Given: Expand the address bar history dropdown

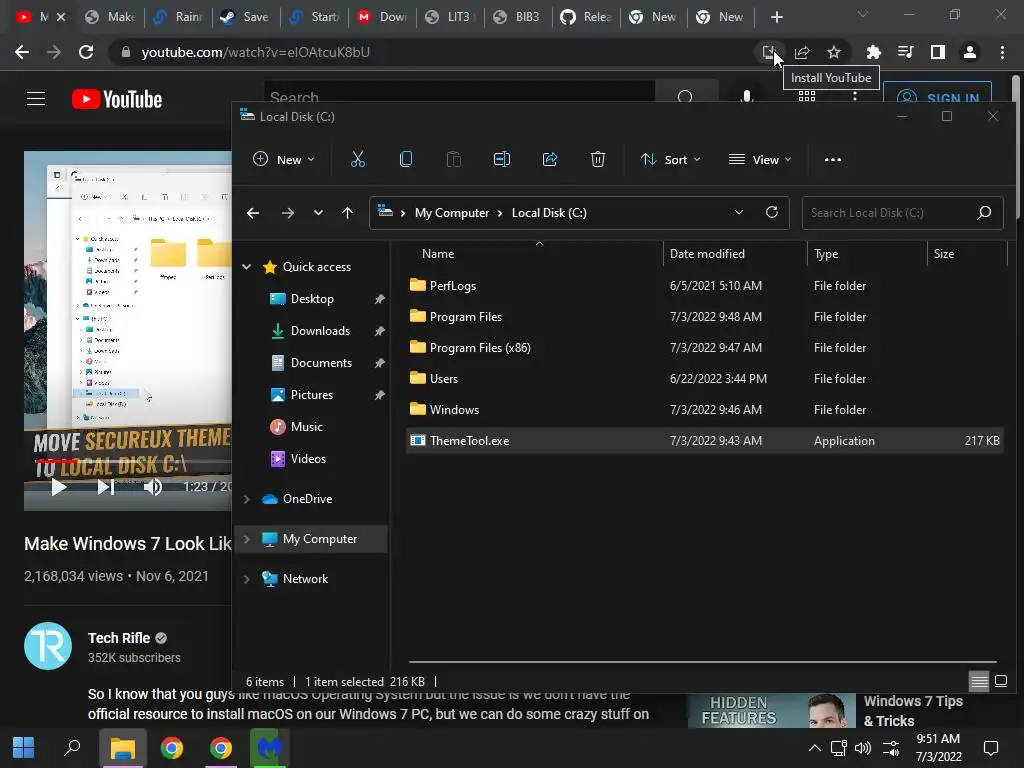Looking at the screenshot, I should [x=739, y=212].
